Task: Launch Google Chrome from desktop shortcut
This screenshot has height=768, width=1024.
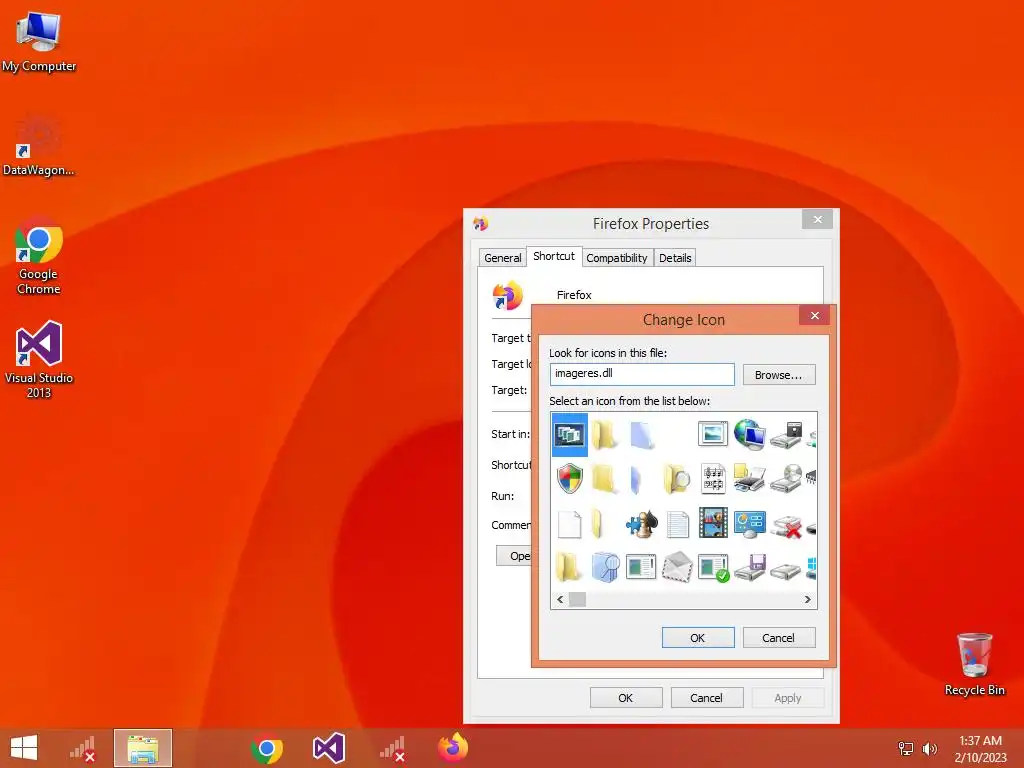Action: [x=39, y=256]
